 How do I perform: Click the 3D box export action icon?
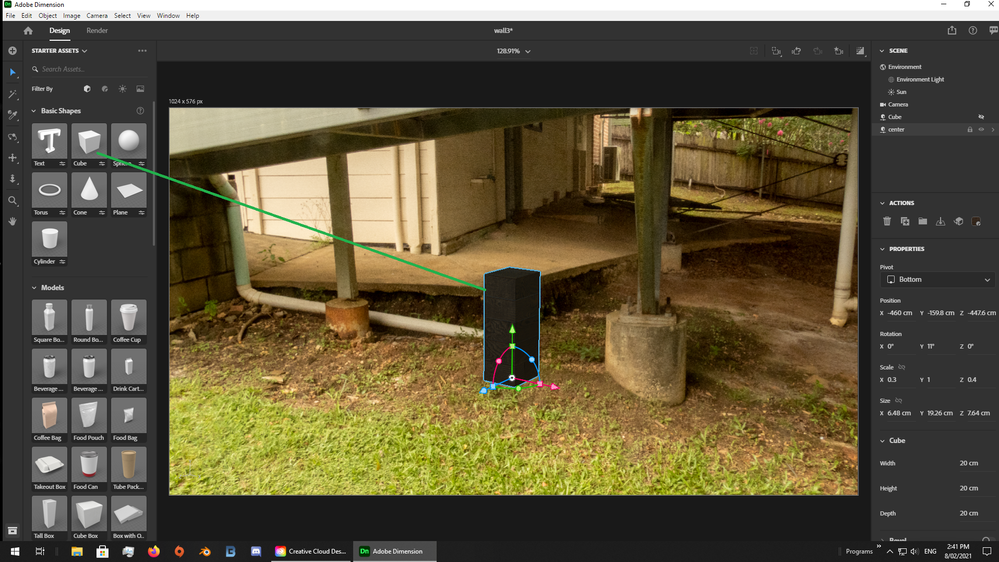tap(958, 221)
